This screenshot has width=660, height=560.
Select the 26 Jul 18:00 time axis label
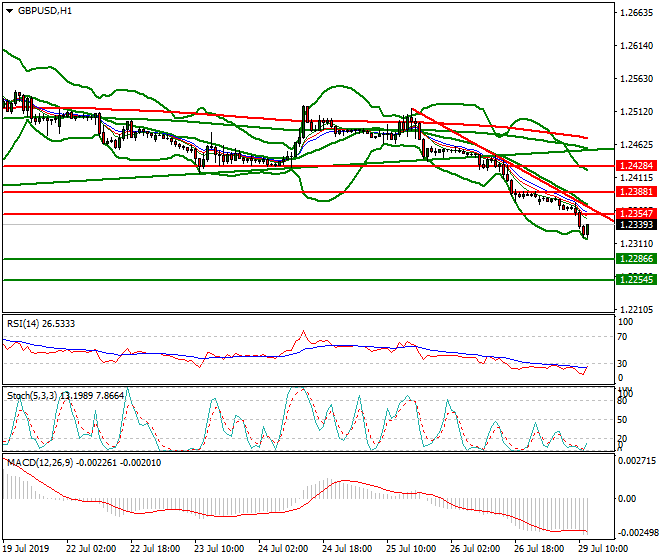[x=539, y=549]
